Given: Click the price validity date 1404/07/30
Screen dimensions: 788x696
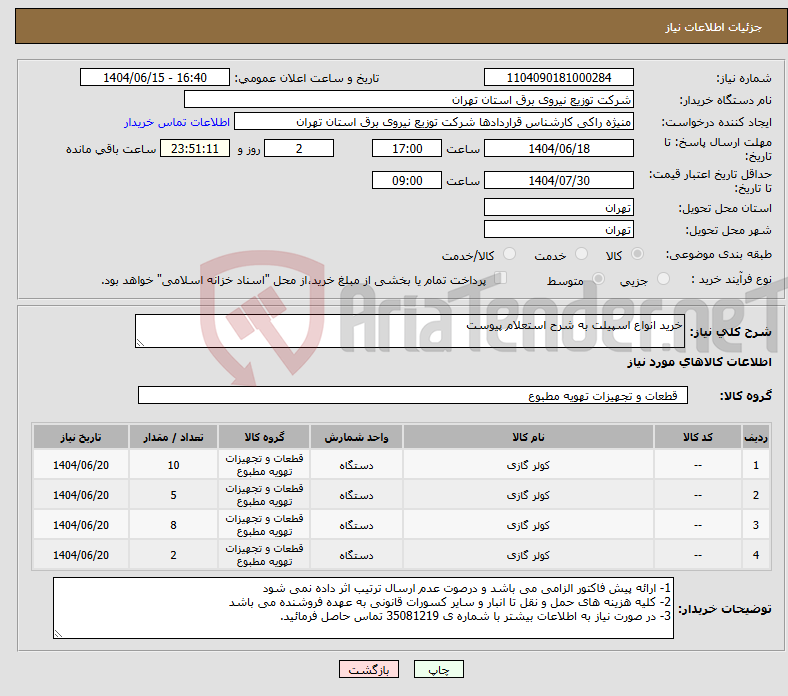Looking at the screenshot, I should tap(559, 180).
